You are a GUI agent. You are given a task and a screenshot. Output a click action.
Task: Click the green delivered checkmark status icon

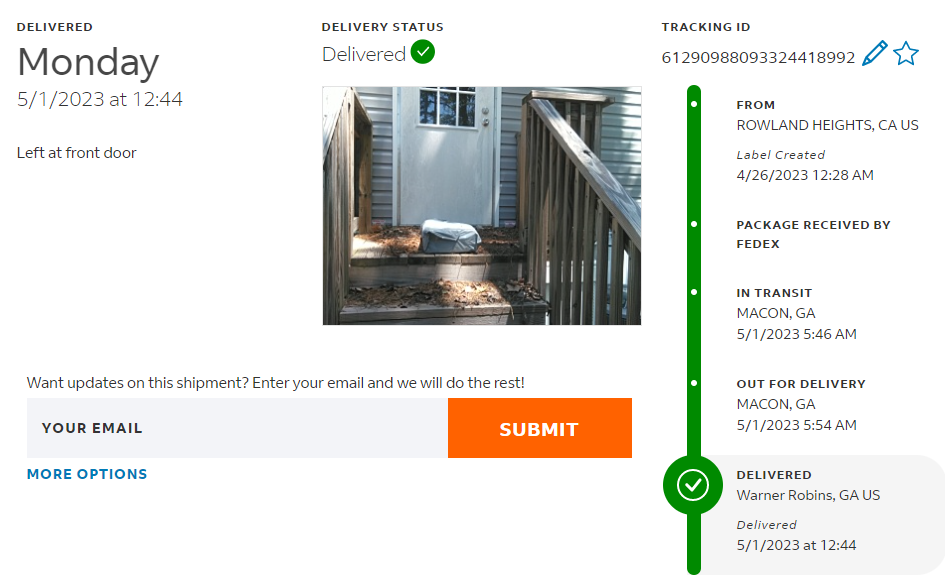click(423, 52)
